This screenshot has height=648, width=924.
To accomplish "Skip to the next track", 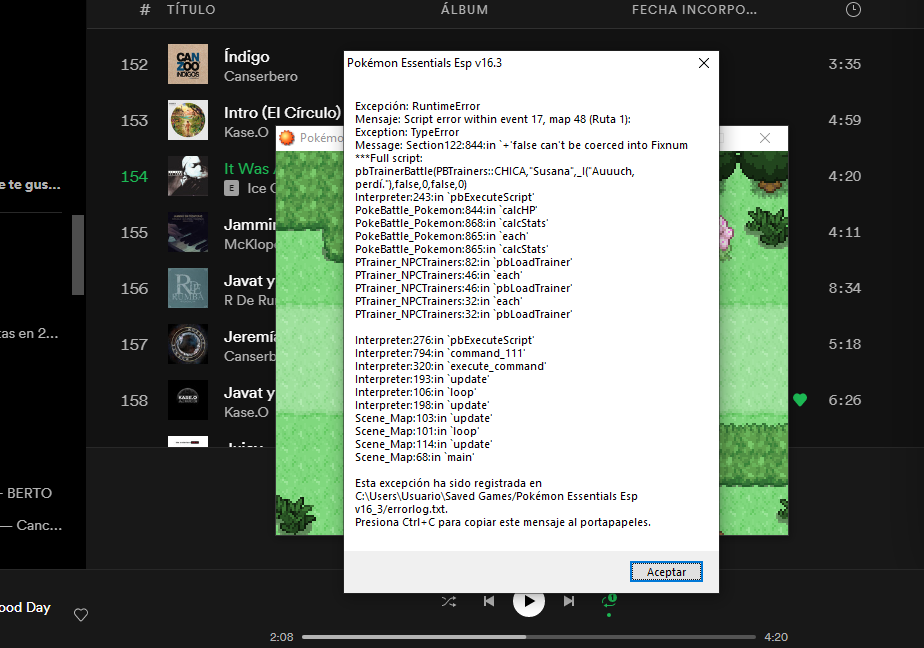I will click(569, 601).
